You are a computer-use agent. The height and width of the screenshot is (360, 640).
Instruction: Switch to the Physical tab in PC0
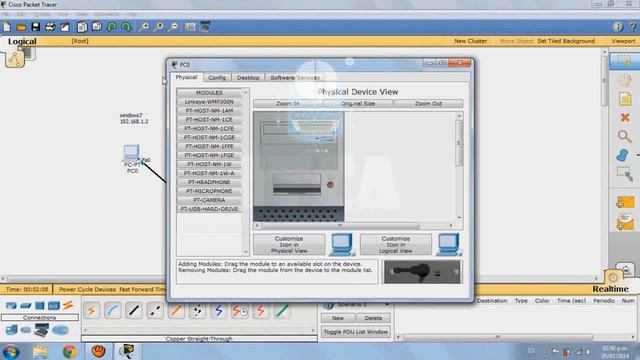pyautogui.click(x=186, y=77)
